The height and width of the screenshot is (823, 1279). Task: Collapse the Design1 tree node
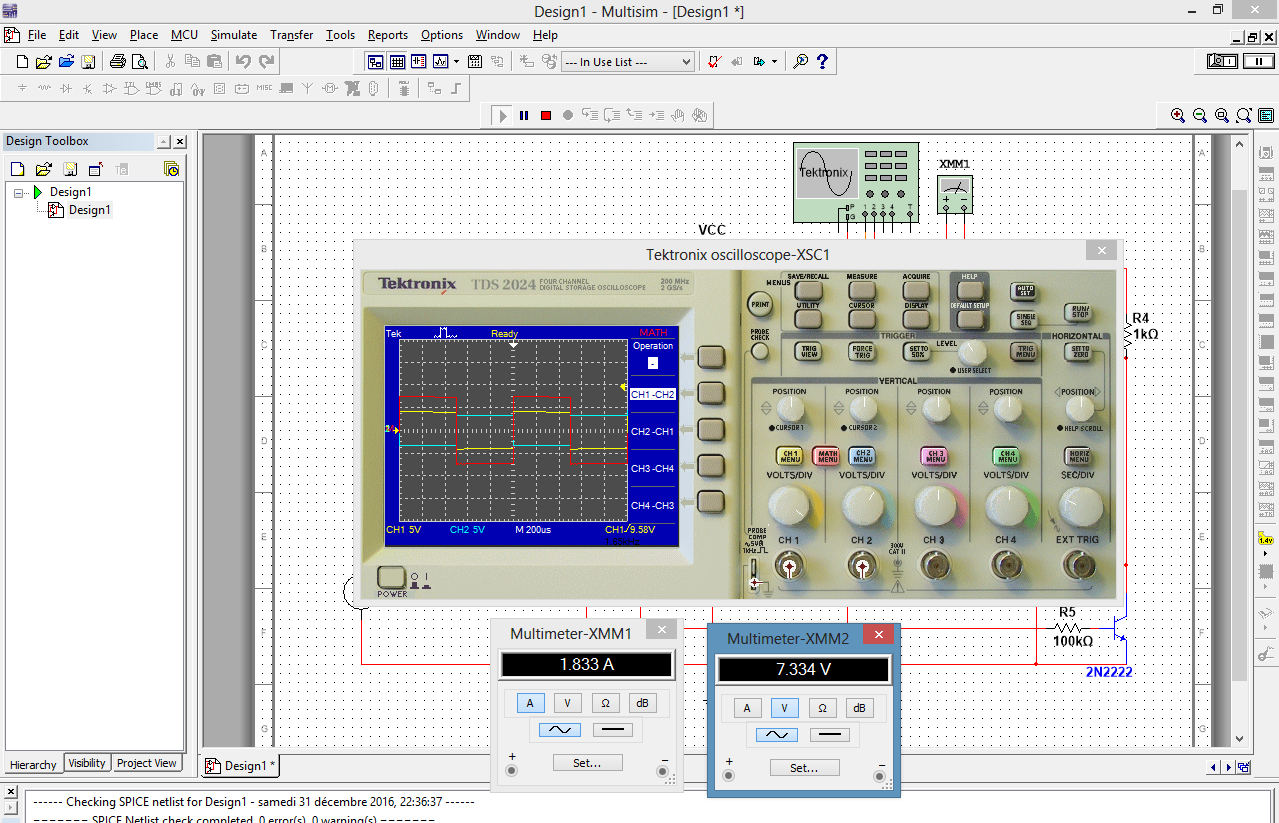(x=19, y=192)
